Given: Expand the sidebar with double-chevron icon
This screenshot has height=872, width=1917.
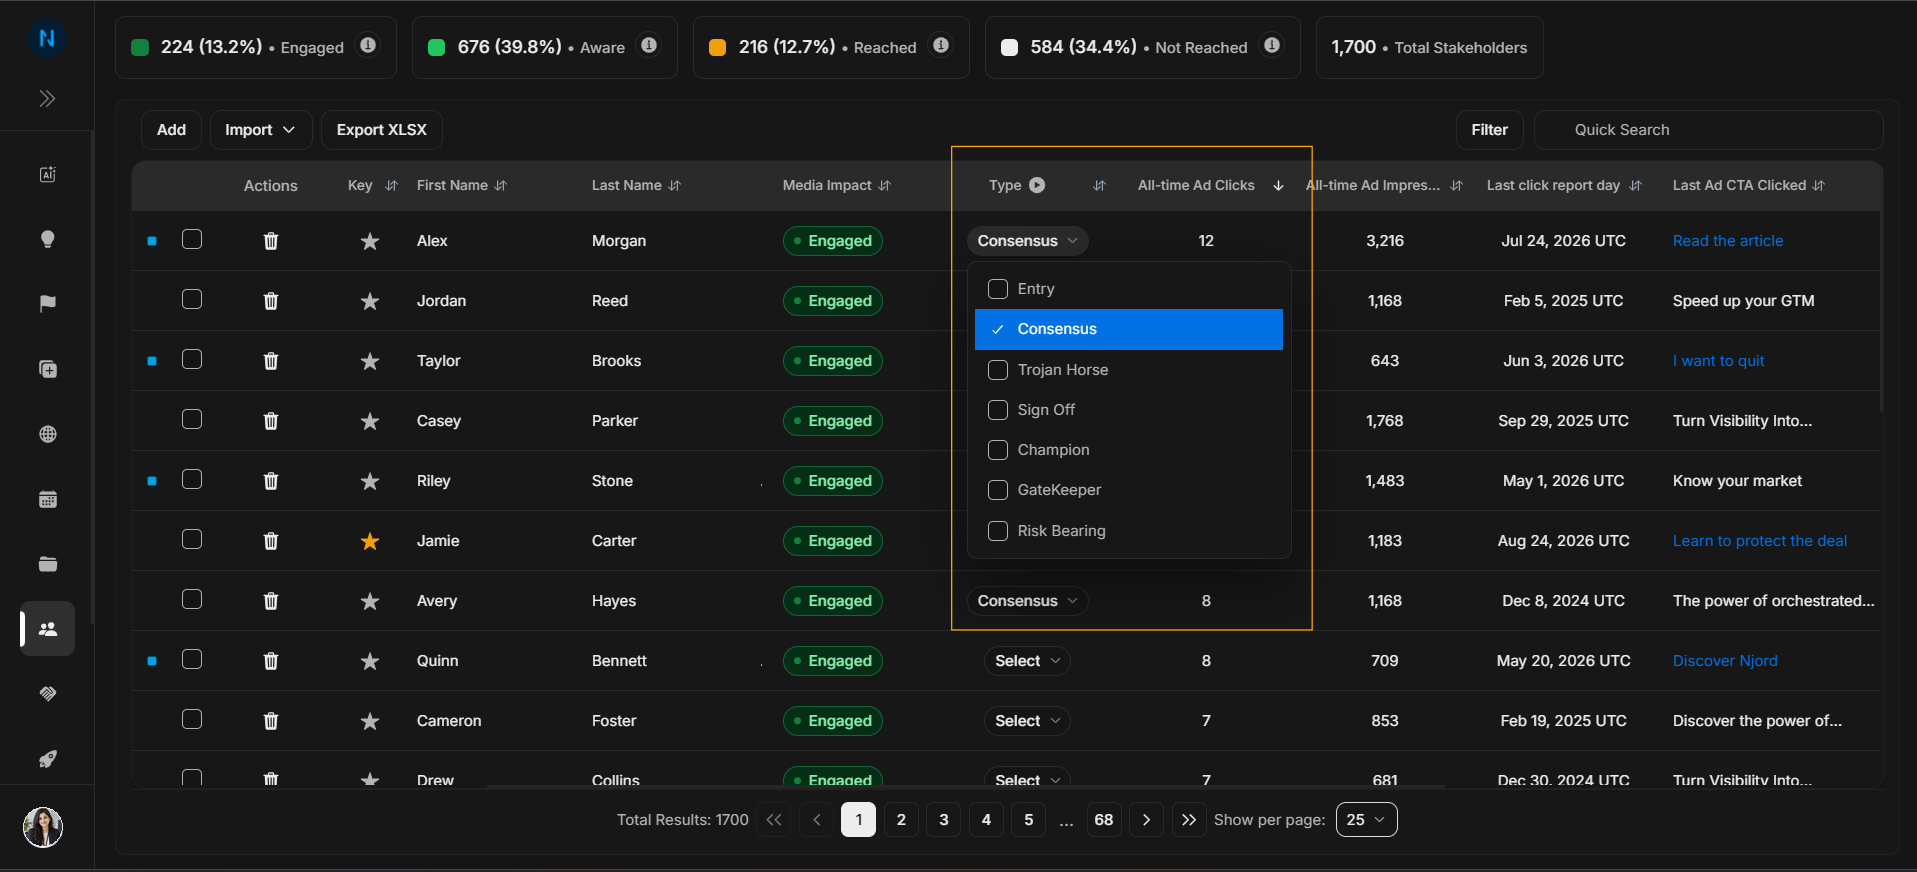Looking at the screenshot, I should tap(47, 98).
